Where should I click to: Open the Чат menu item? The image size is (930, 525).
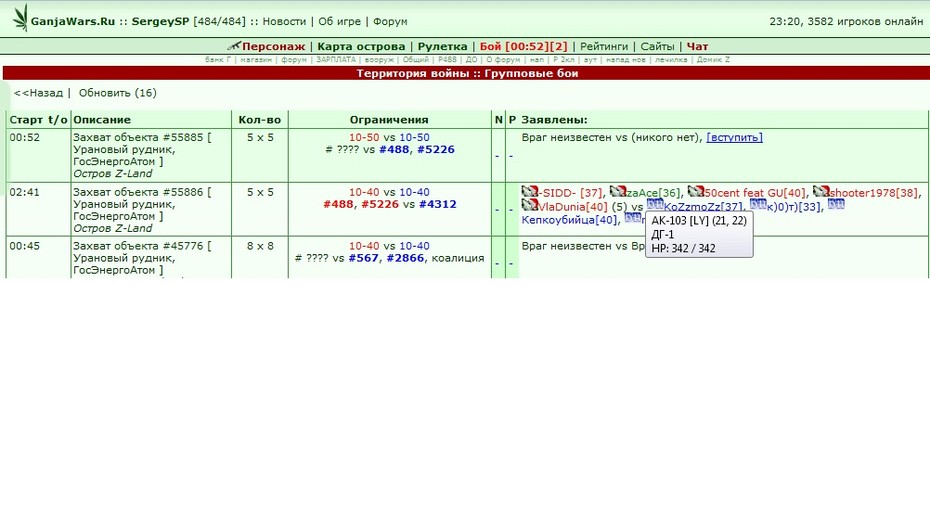click(x=698, y=46)
